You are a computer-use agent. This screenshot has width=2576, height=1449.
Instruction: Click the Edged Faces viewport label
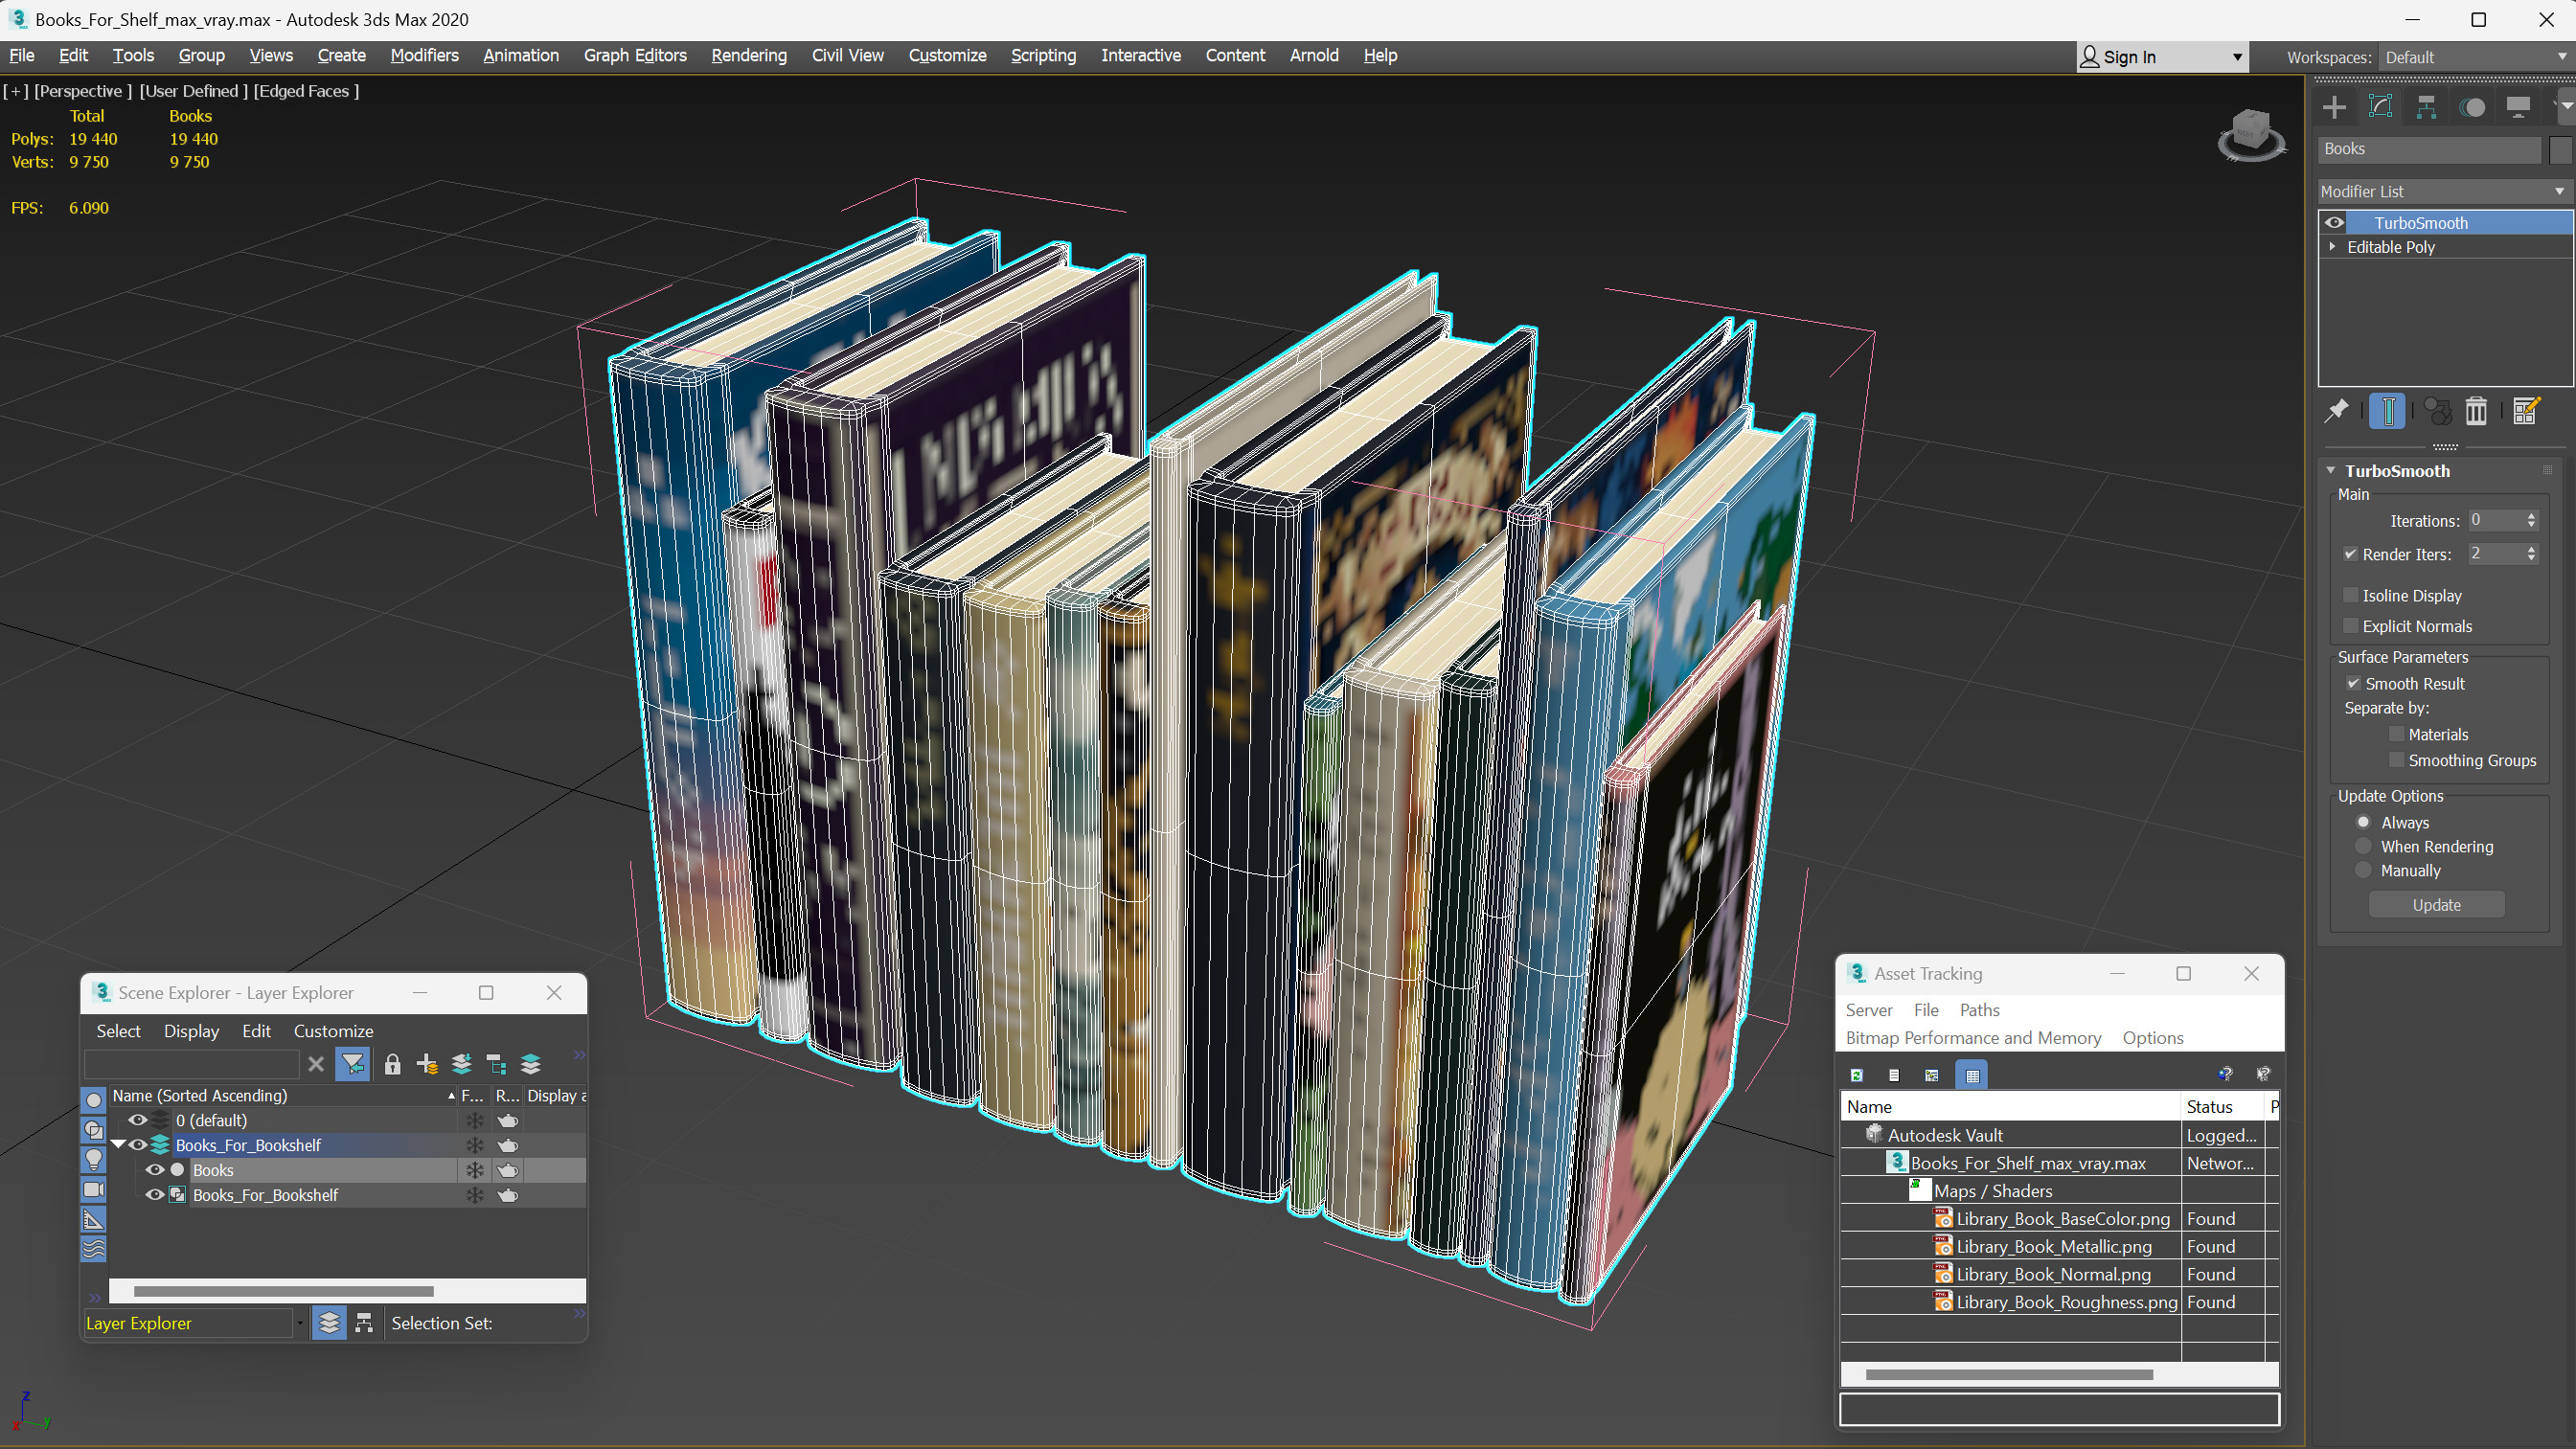coord(306,91)
